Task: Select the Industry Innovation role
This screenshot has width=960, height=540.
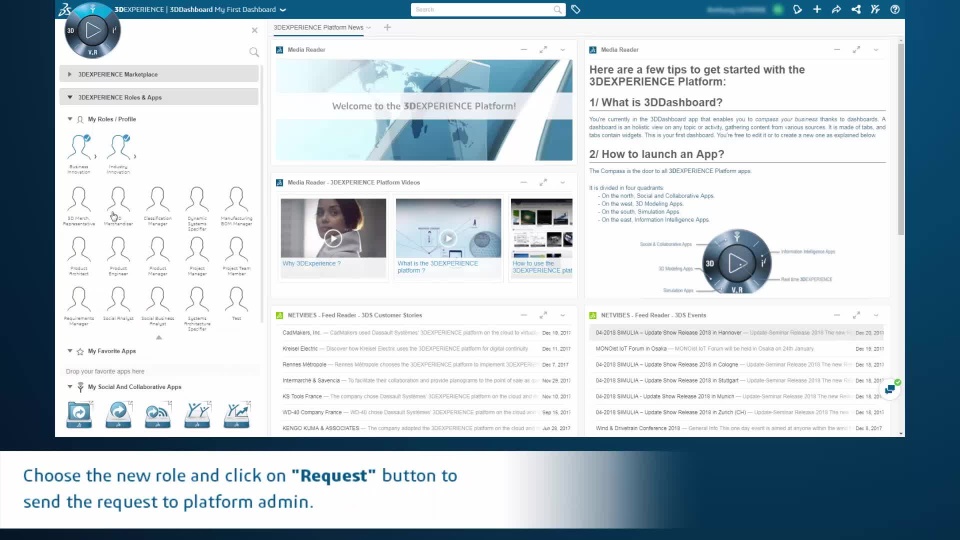Action: coord(118,154)
